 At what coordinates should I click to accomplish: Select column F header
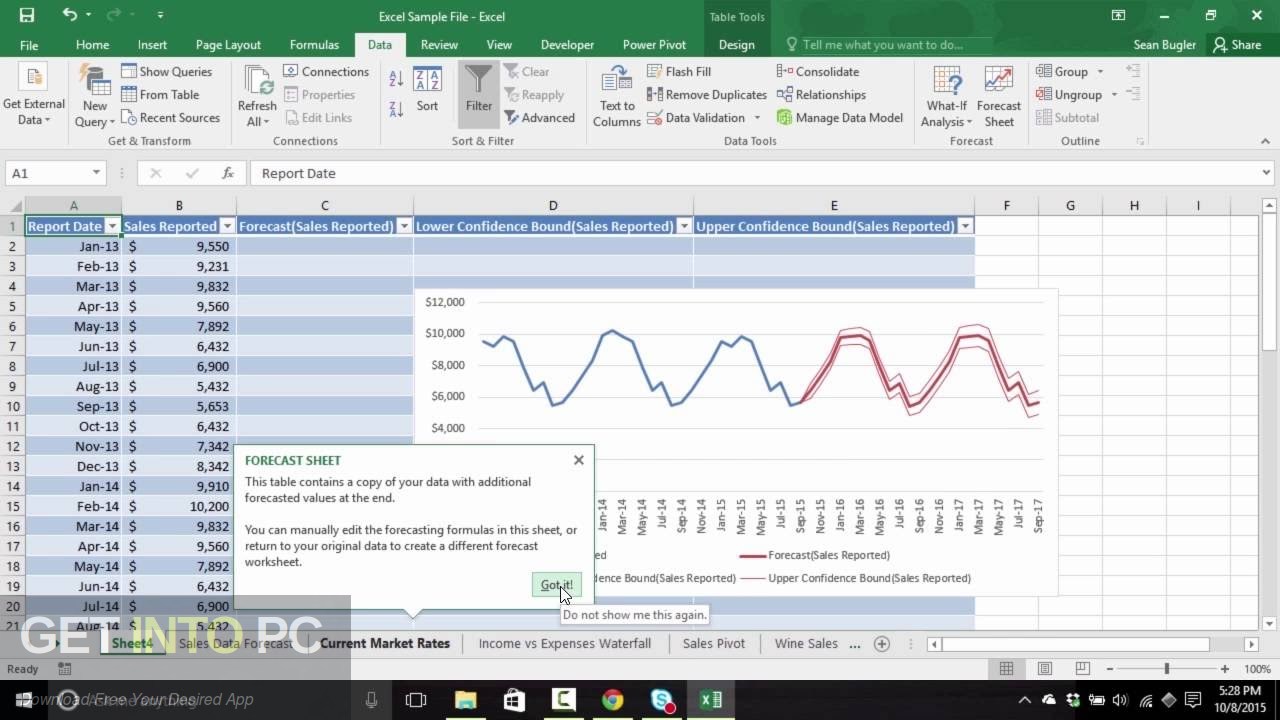[x=1006, y=205]
